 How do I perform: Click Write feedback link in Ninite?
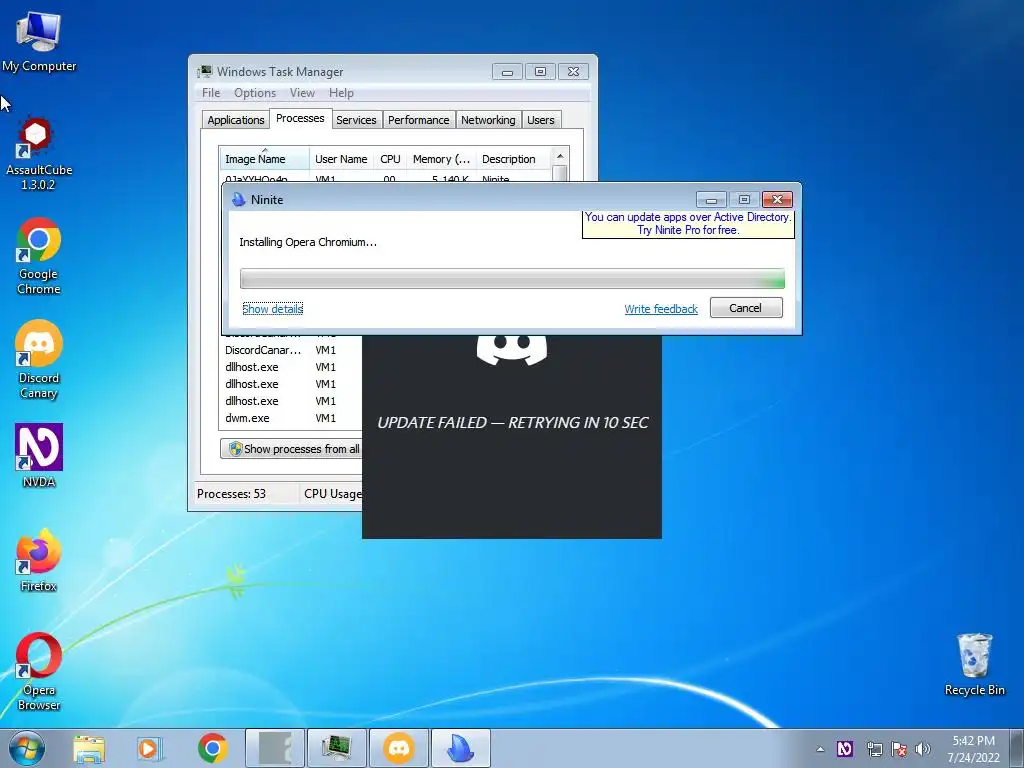(661, 309)
